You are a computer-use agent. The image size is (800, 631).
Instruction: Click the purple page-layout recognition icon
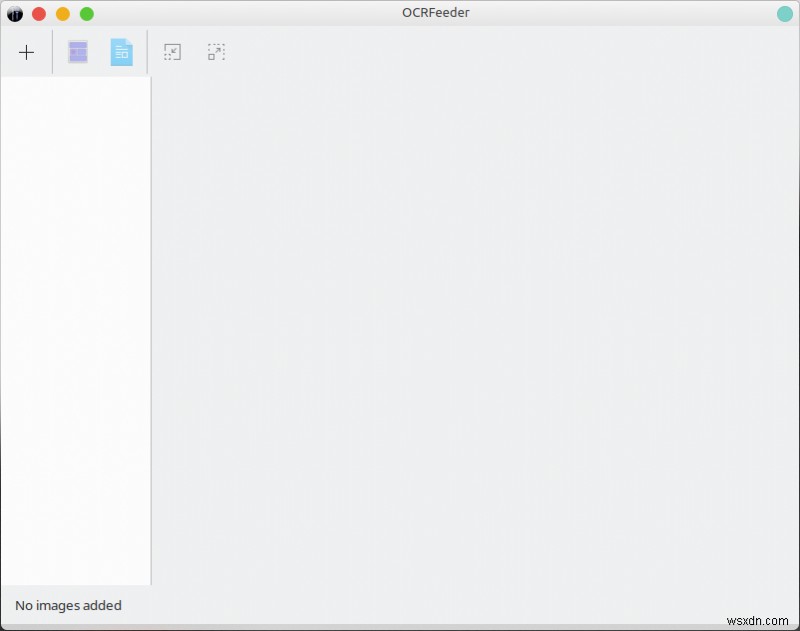coord(77,52)
